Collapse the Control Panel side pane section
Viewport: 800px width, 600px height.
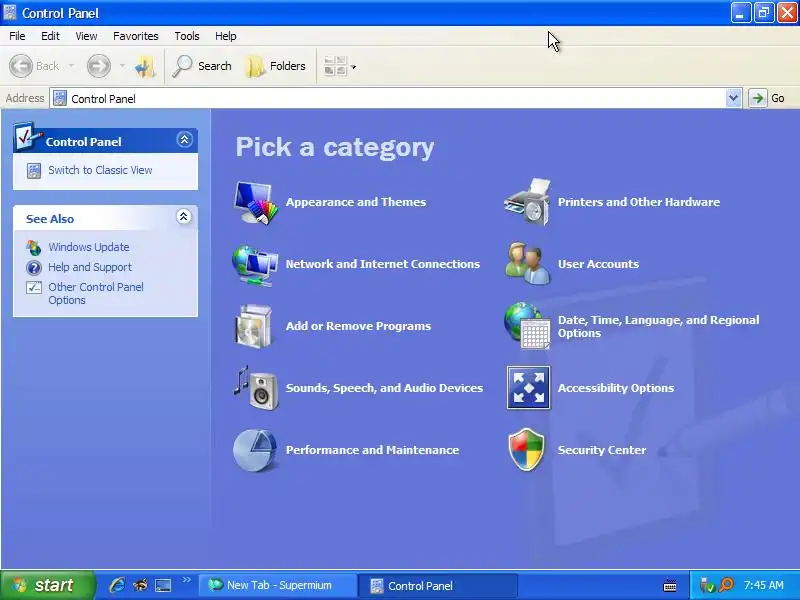(184, 140)
